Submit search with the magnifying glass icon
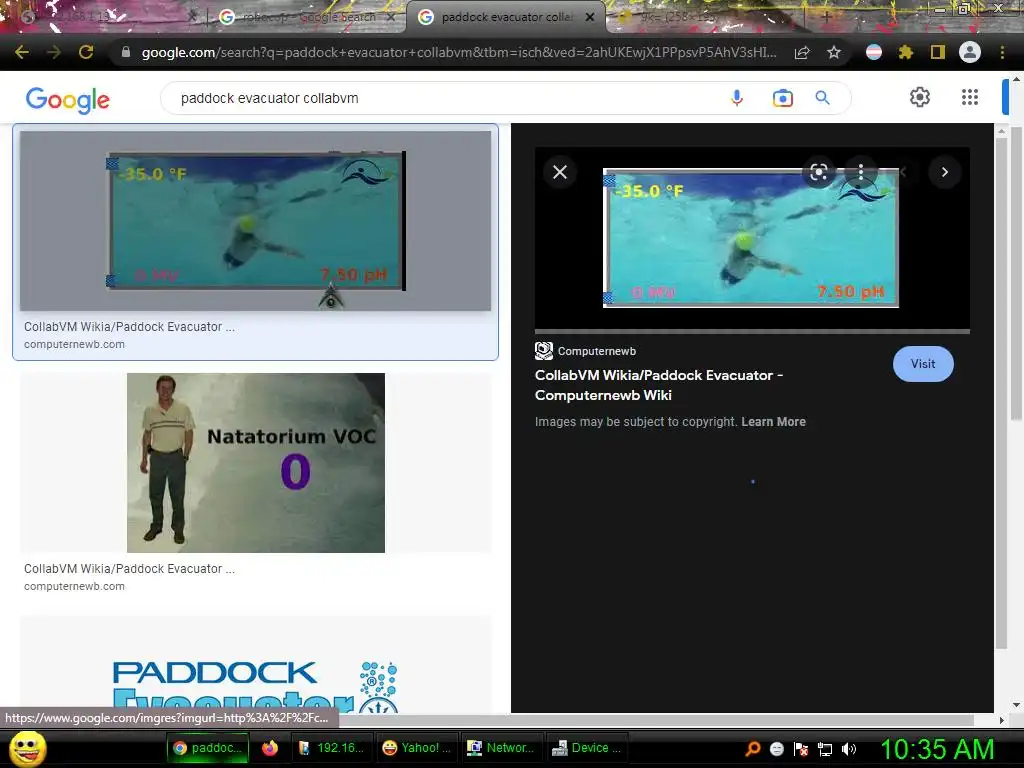1024x768 pixels. tap(822, 98)
